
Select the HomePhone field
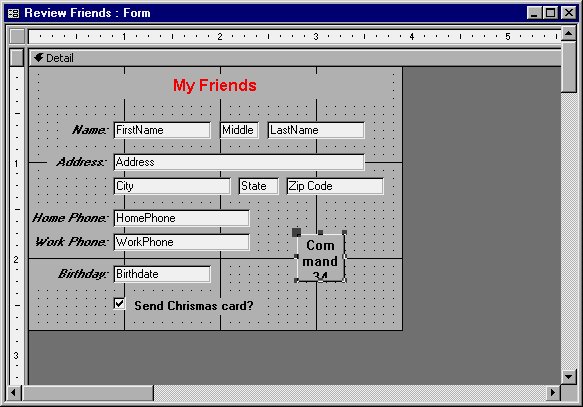(x=181, y=218)
